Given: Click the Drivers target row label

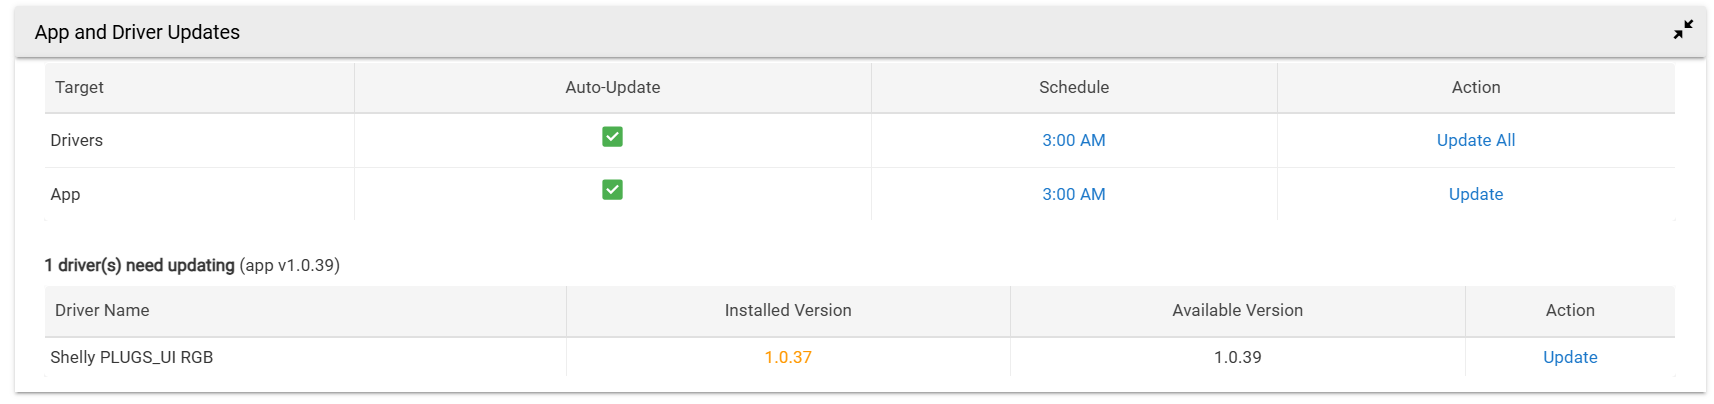Looking at the screenshot, I should 76,140.
